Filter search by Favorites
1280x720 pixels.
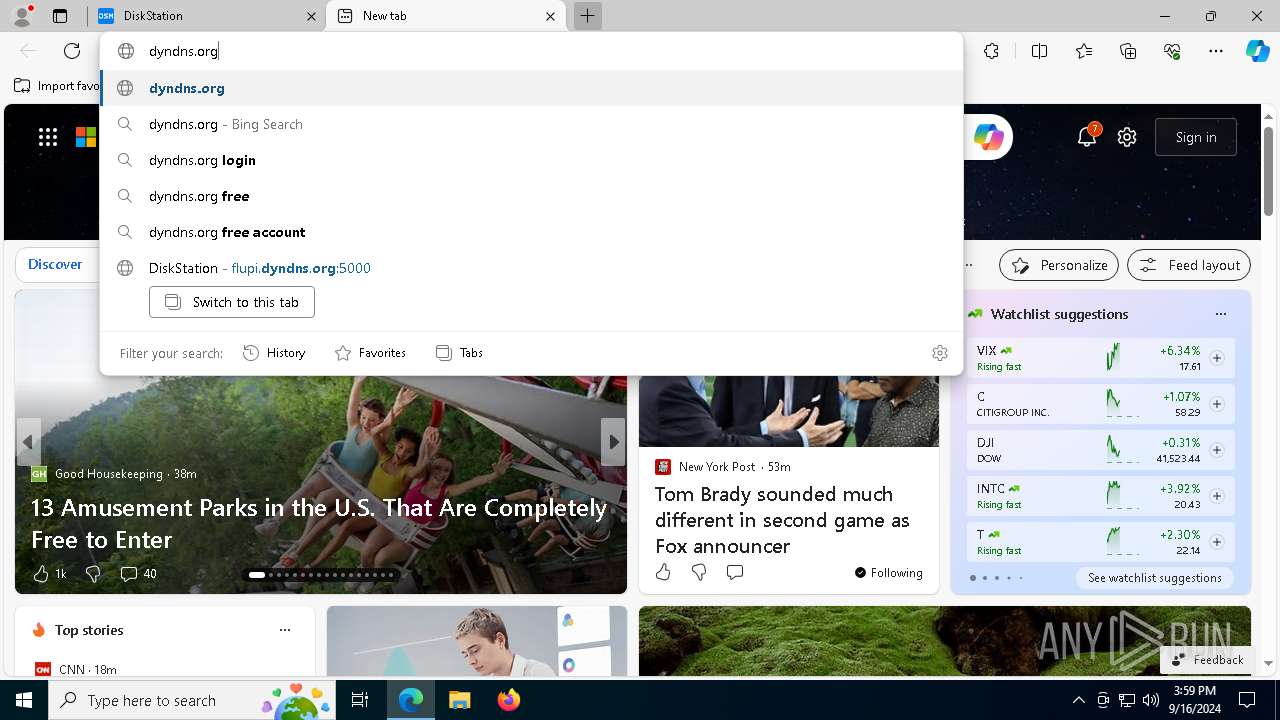(x=370, y=353)
